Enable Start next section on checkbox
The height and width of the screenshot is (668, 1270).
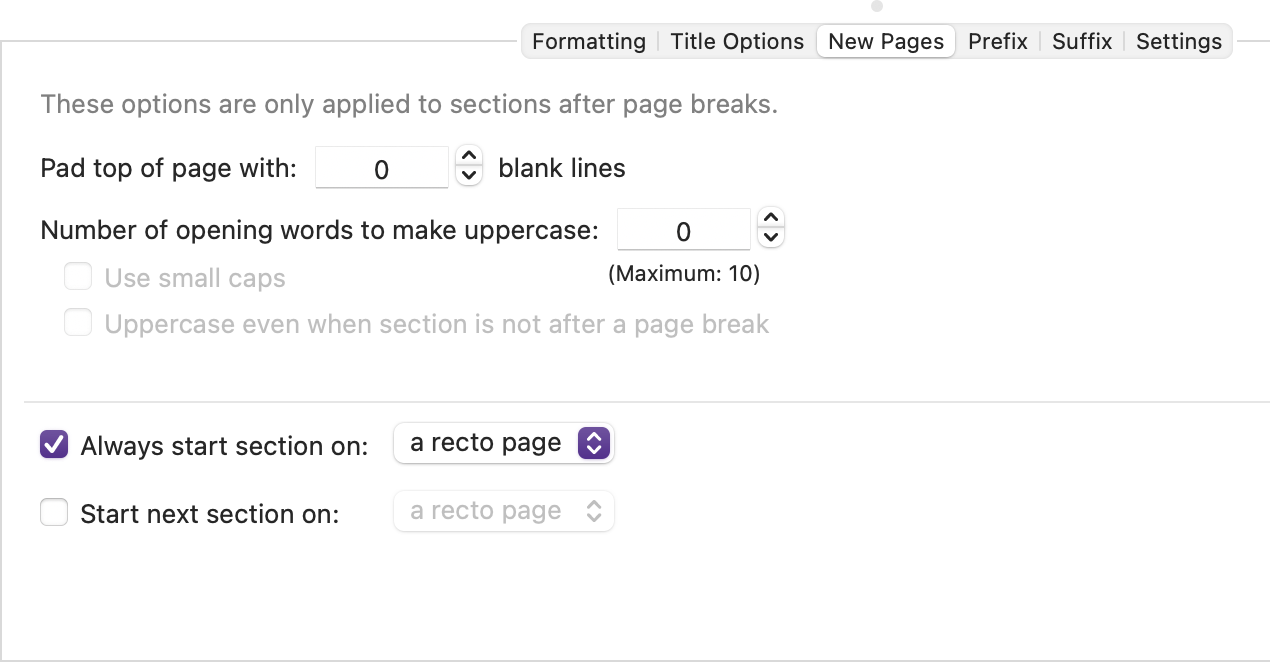click(54, 513)
